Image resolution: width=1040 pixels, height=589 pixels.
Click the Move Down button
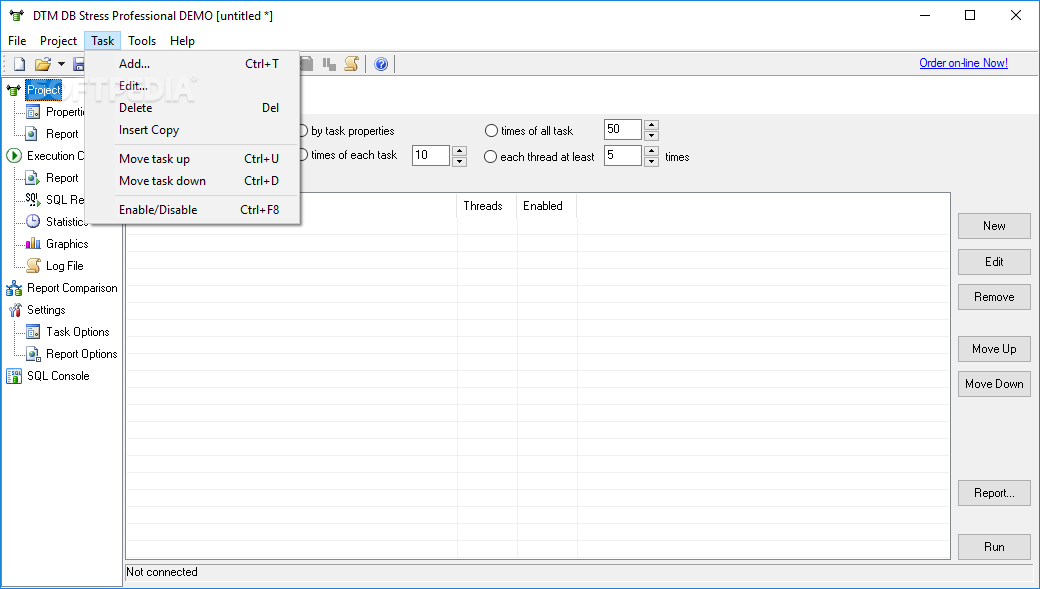click(994, 384)
